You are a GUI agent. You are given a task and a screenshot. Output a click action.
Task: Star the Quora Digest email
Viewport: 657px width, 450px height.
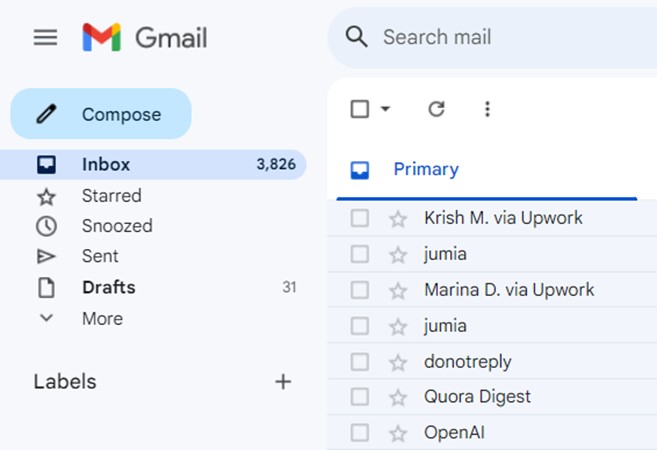398,398
